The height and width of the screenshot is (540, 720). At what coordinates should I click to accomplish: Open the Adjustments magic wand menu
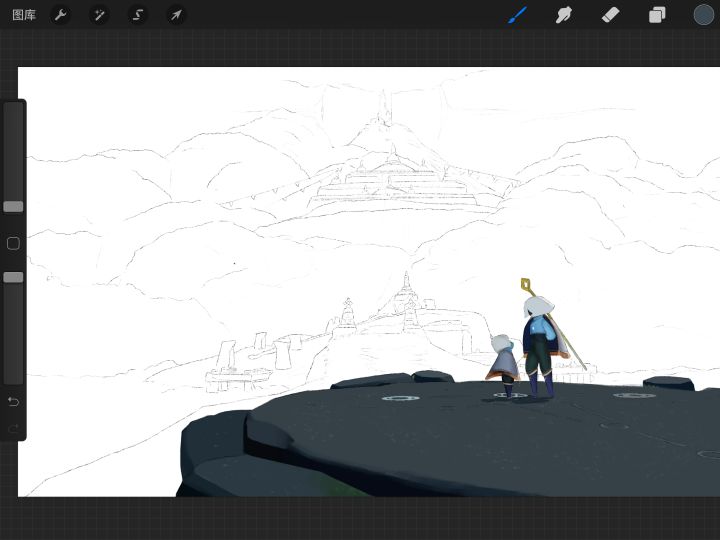click(99, 15)
